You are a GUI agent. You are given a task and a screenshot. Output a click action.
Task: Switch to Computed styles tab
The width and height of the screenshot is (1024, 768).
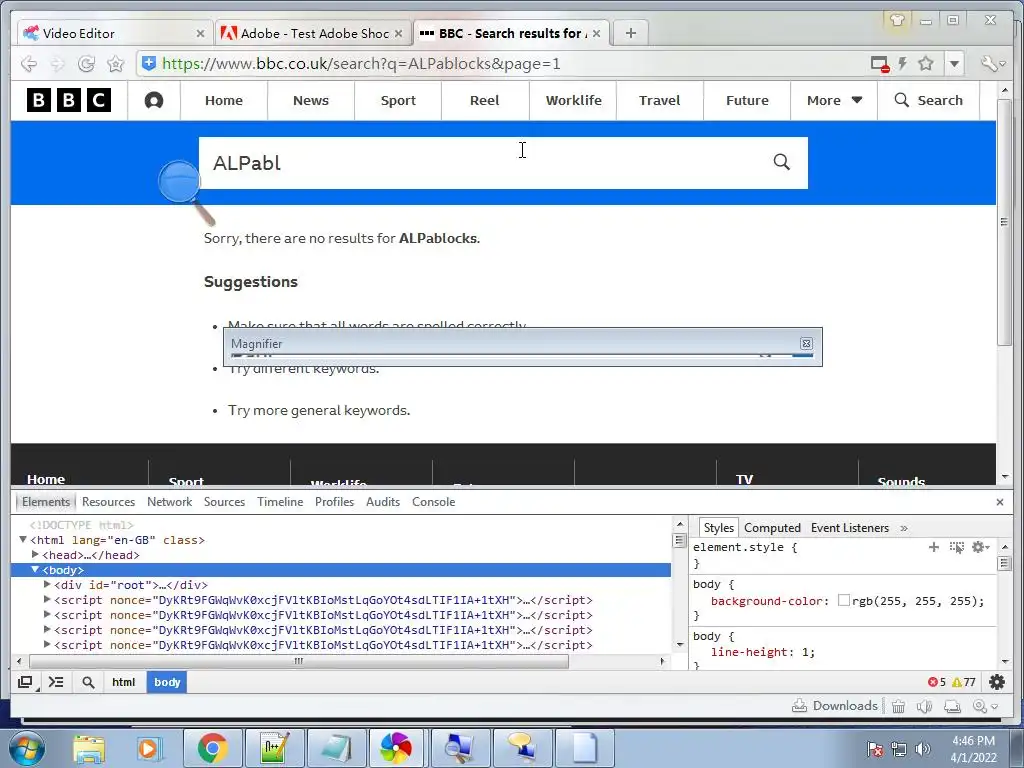(772, 528)
